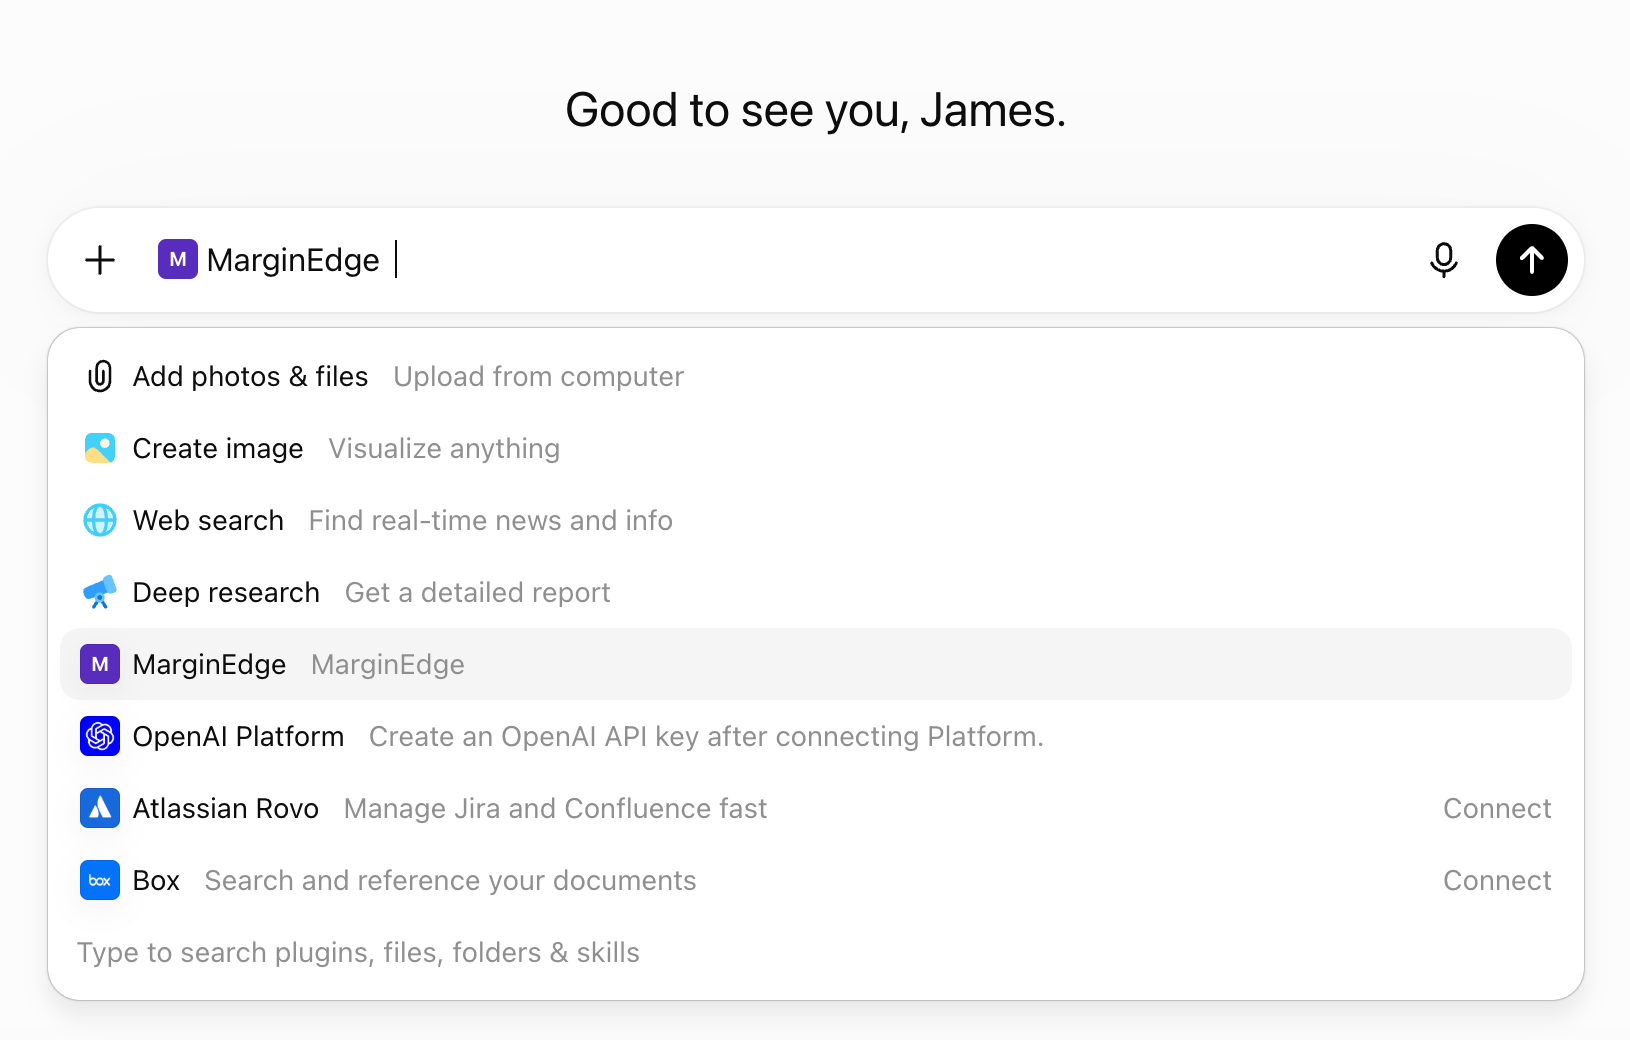Select Add photos & files option
The width and height of the screenshot is (1630, 1040).
816,376
